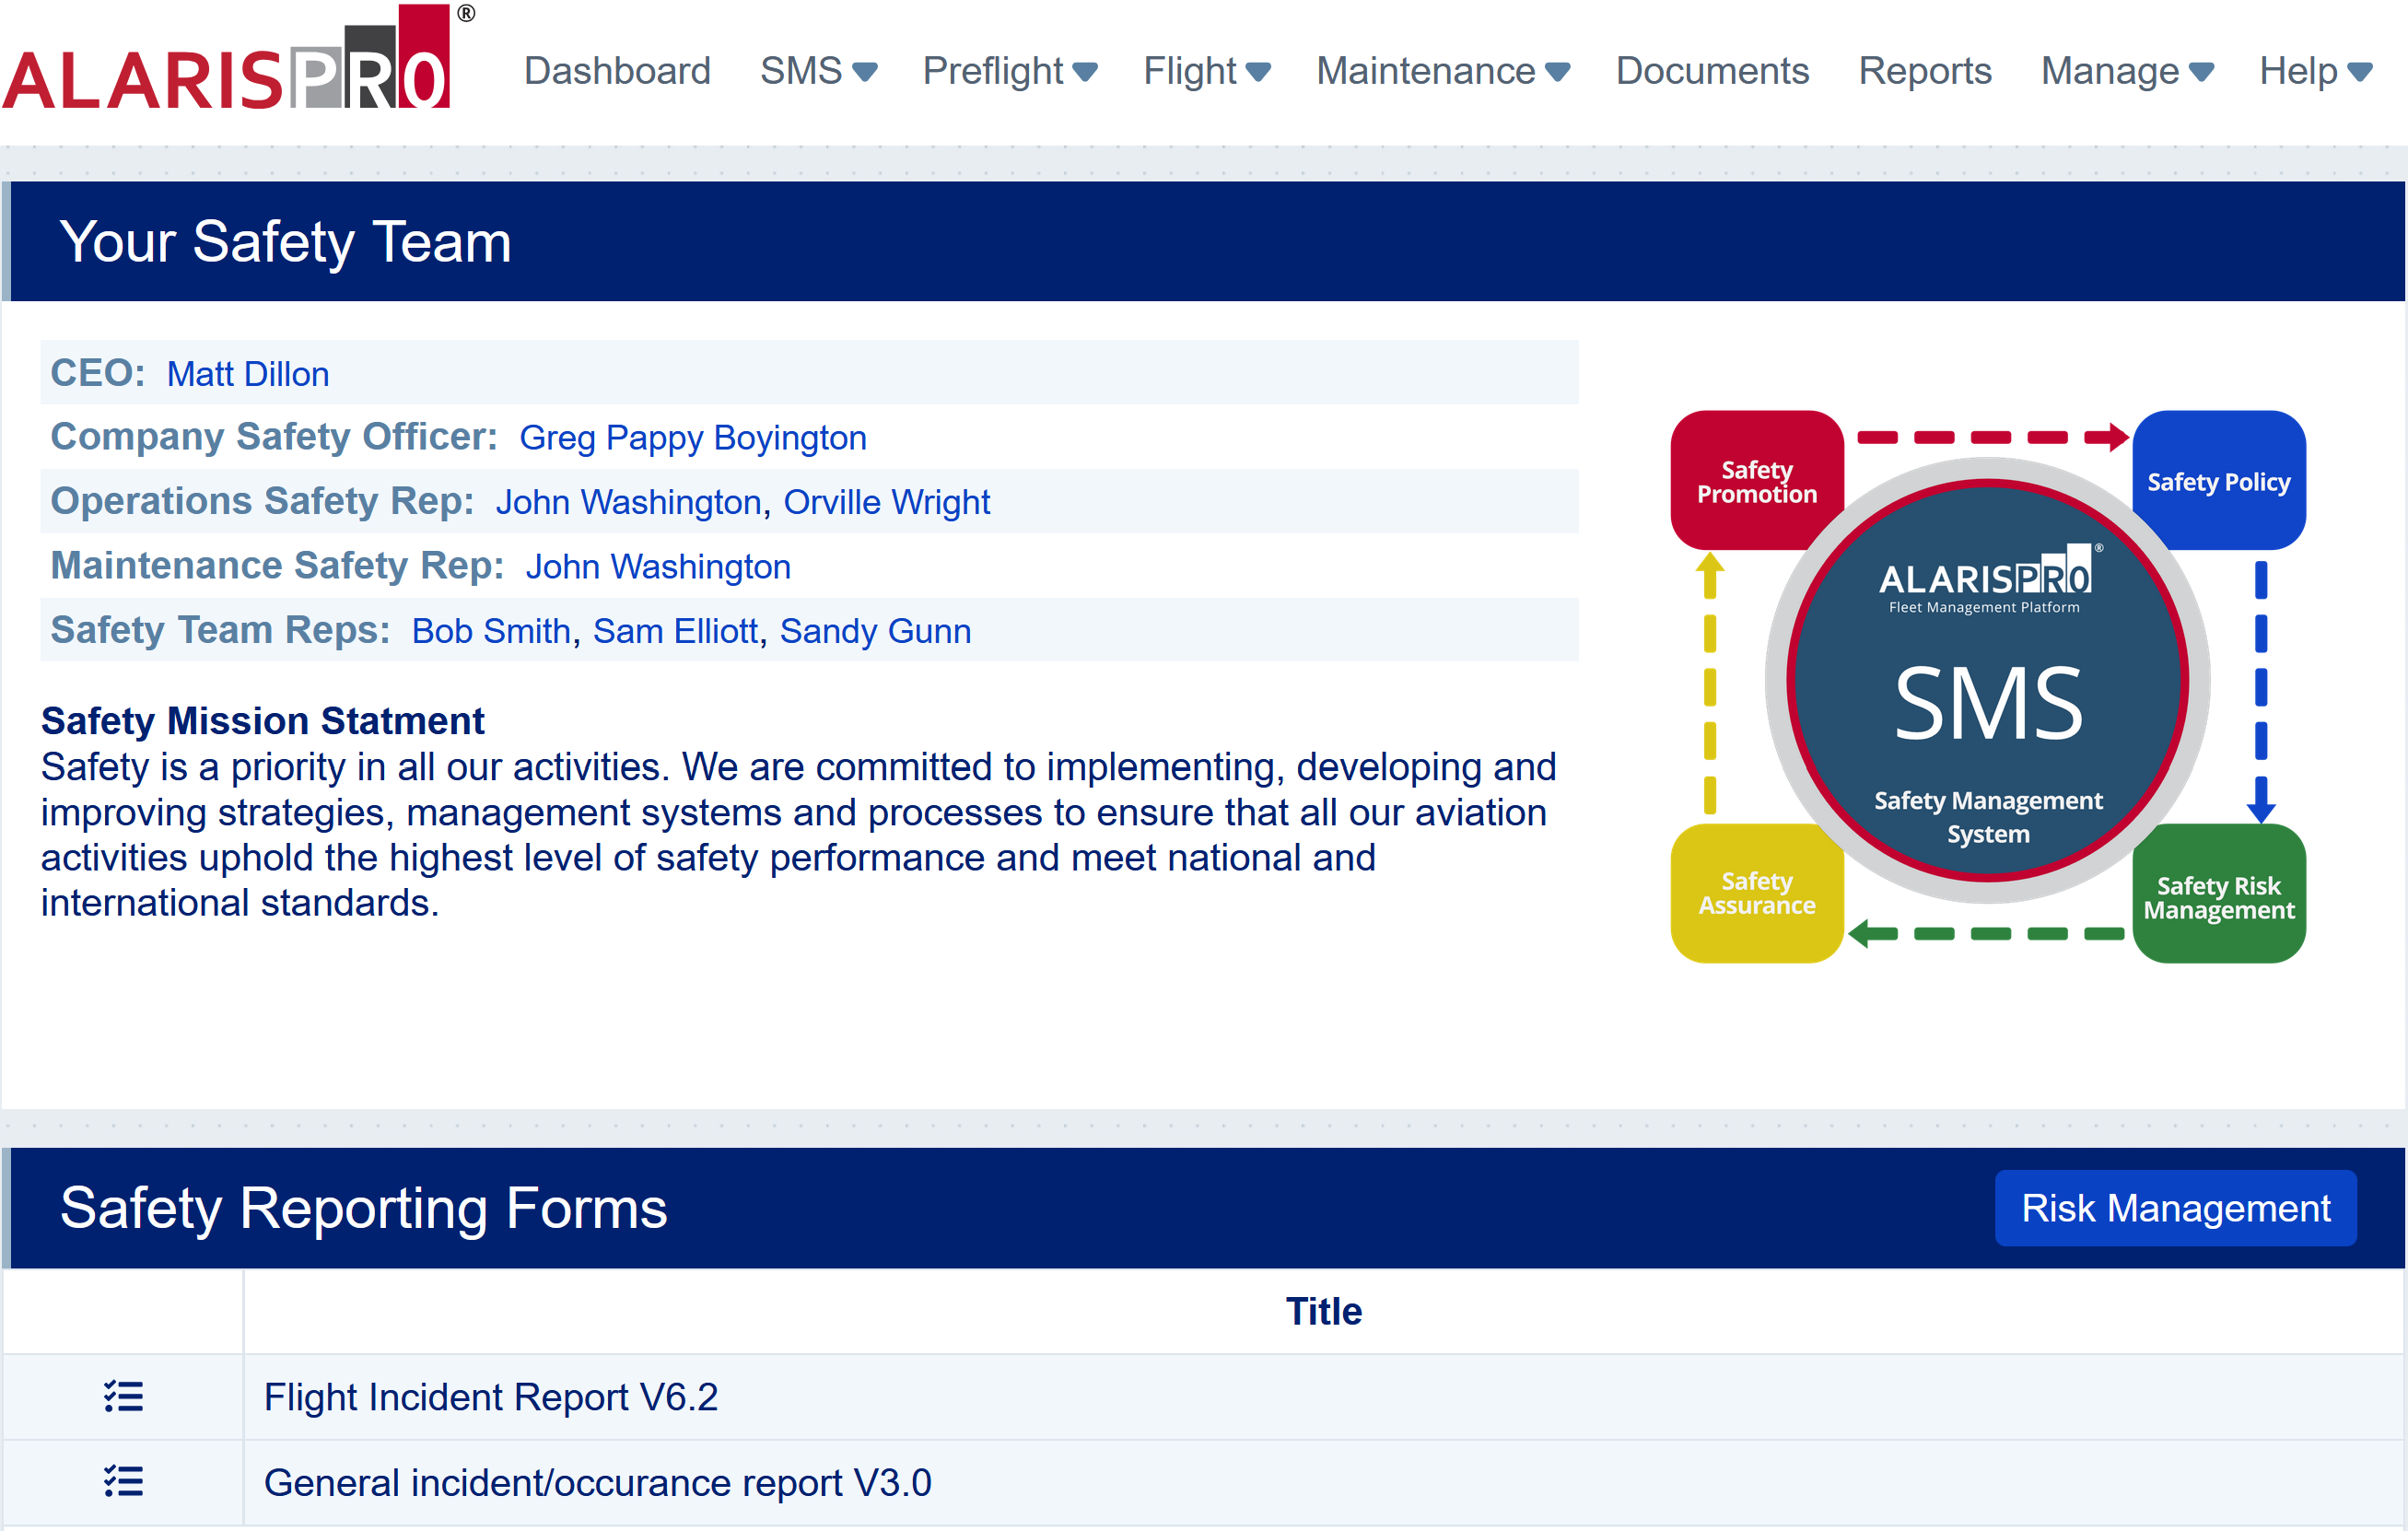Viewport: 2408px width, 1531px height.
Task: Click the Safety Risk Management diagram box
Action: pyautogui.click(x=2219, y=893)
